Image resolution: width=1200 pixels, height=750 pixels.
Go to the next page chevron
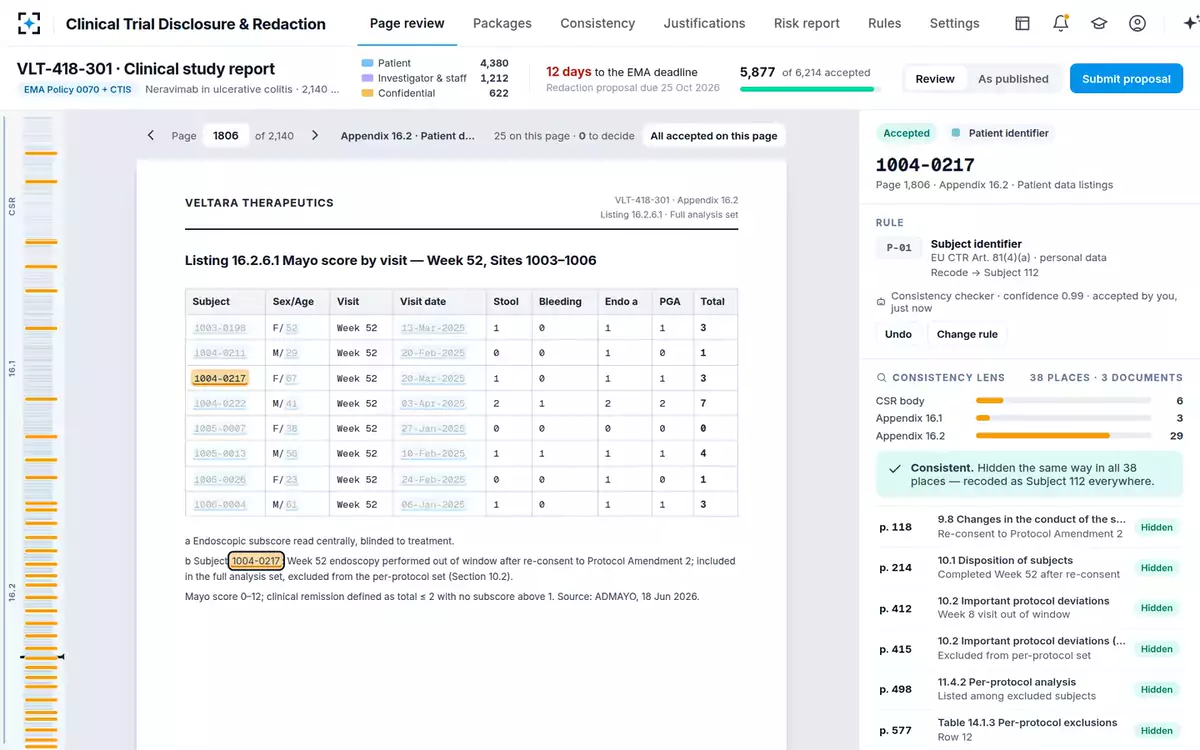tap(315, 135)
